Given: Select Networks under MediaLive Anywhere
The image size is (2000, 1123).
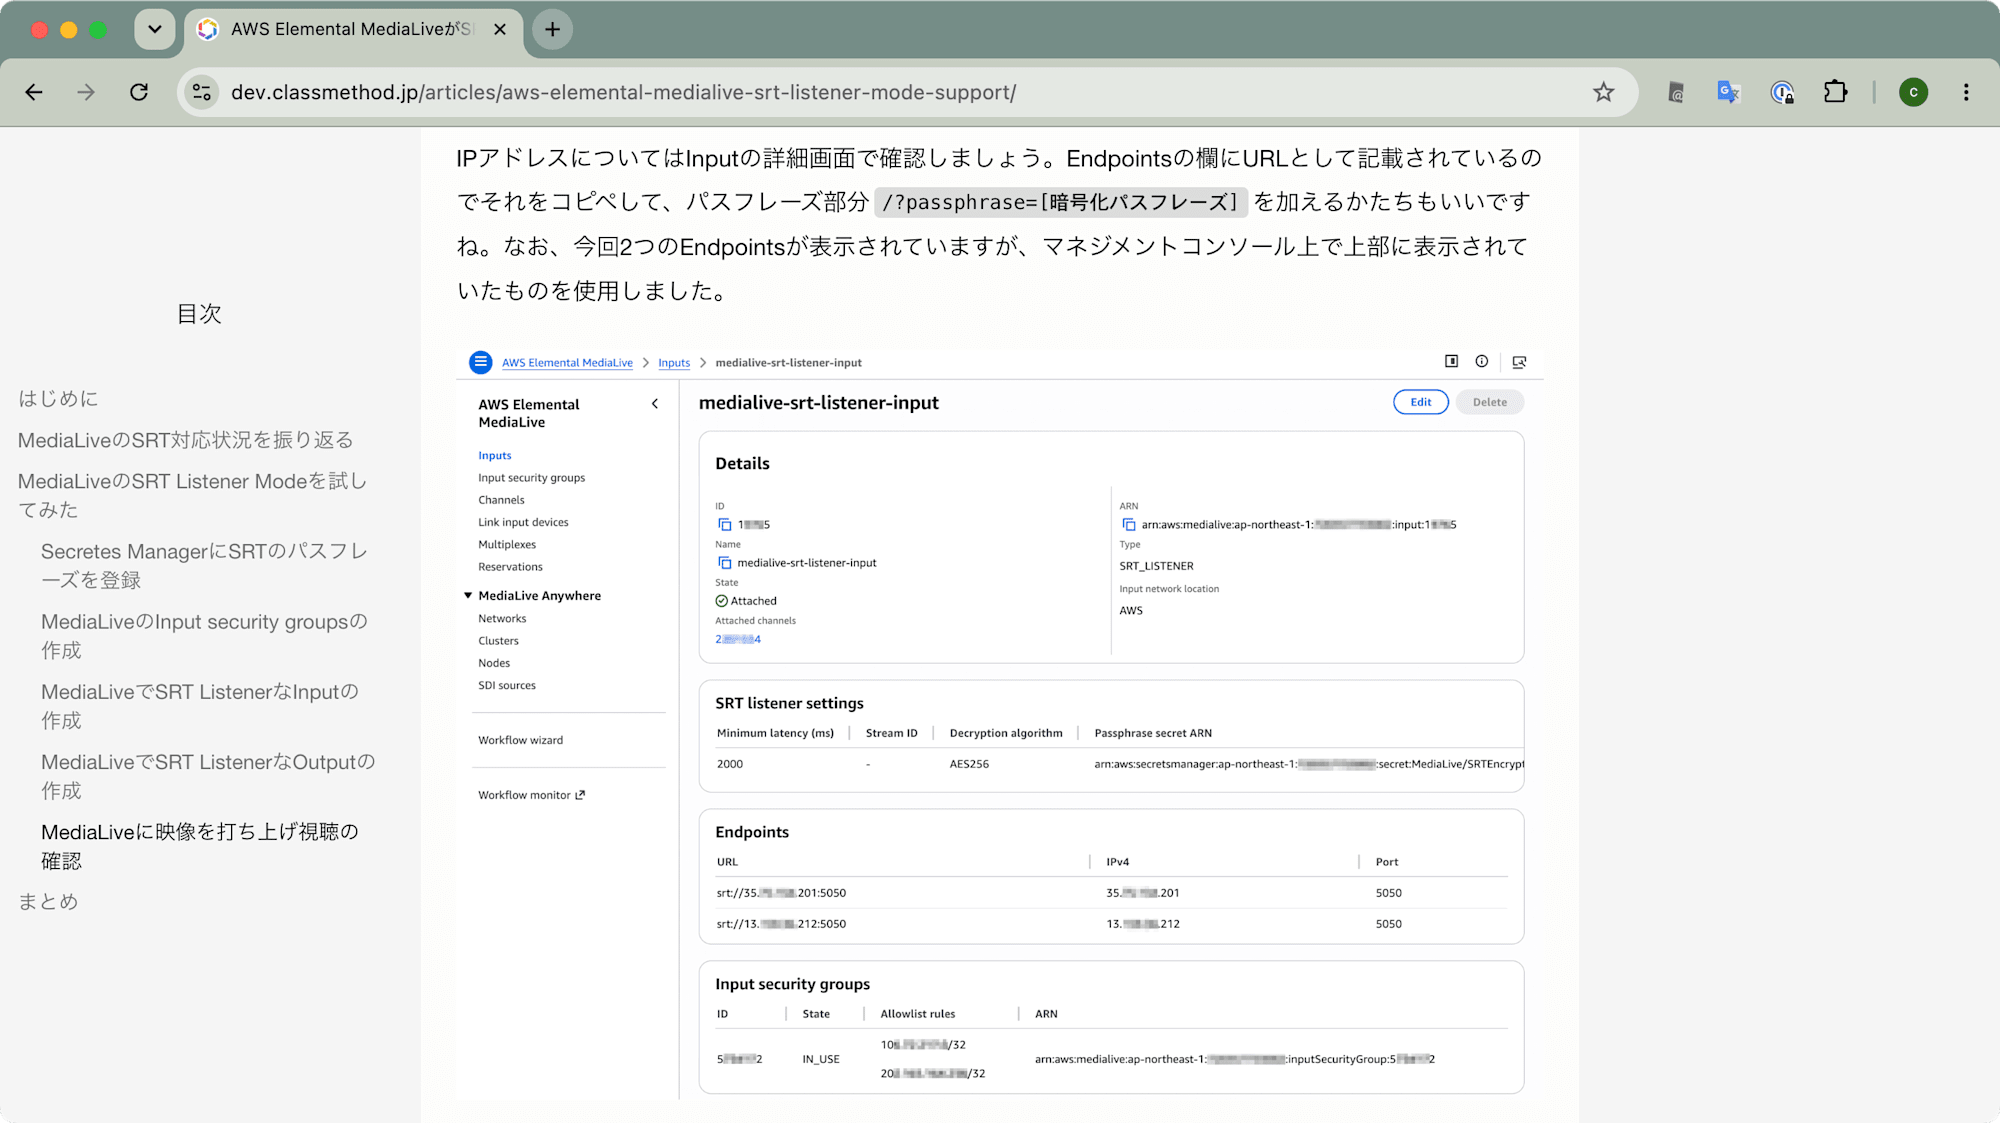Looking at the screenshot, I should click(502, 619).
